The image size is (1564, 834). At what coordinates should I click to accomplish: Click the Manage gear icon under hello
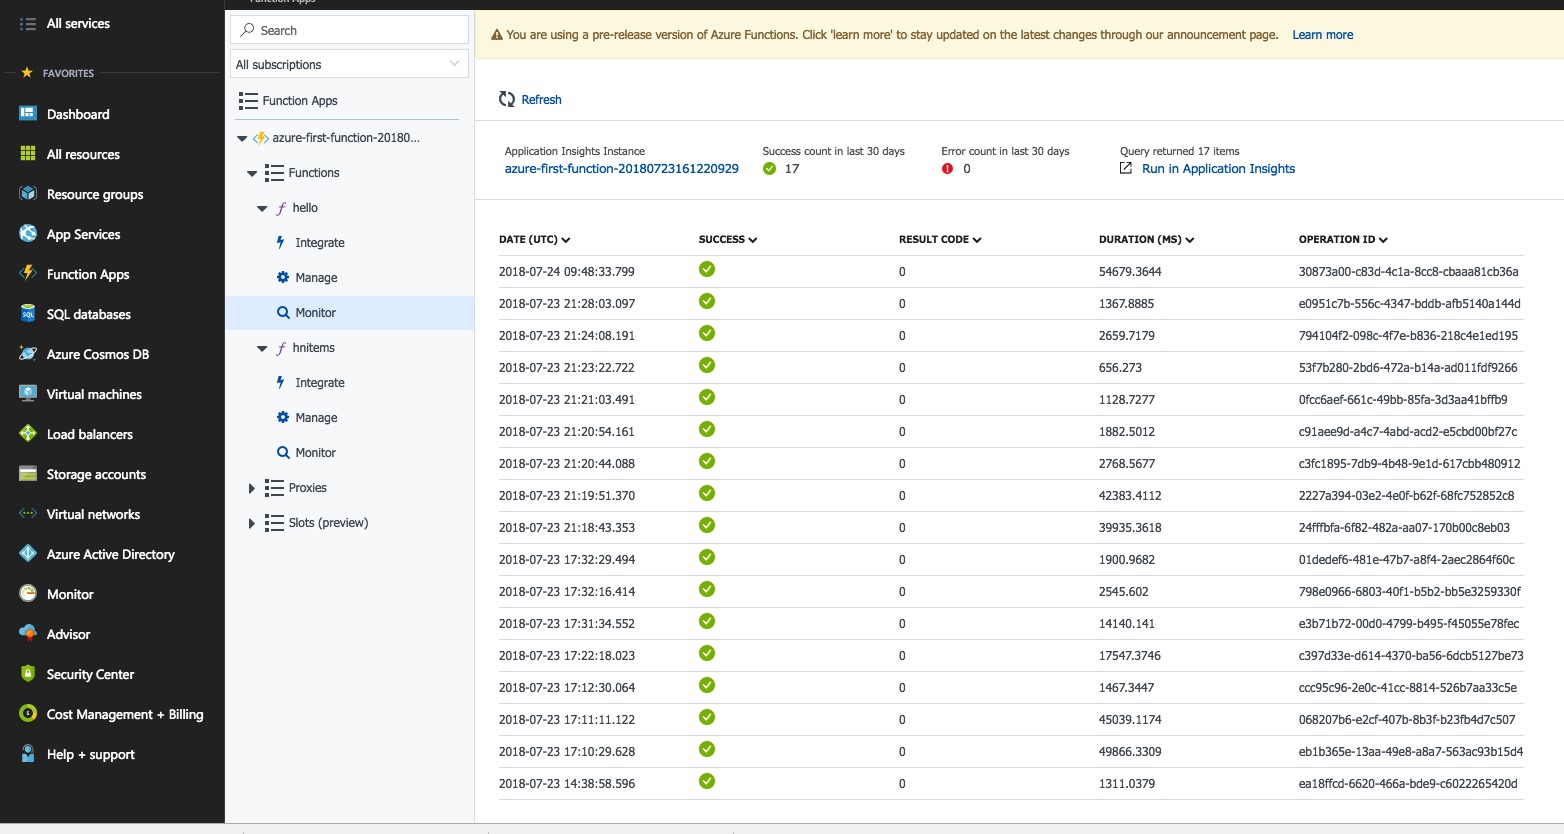(283, 277)
